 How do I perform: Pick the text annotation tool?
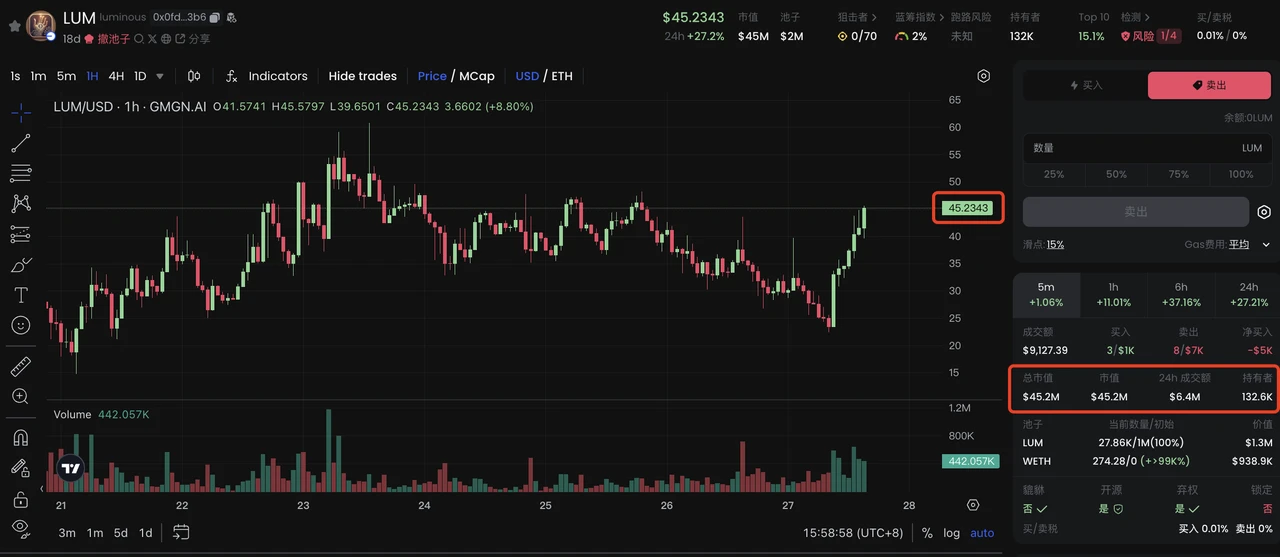tap(20, 295)
